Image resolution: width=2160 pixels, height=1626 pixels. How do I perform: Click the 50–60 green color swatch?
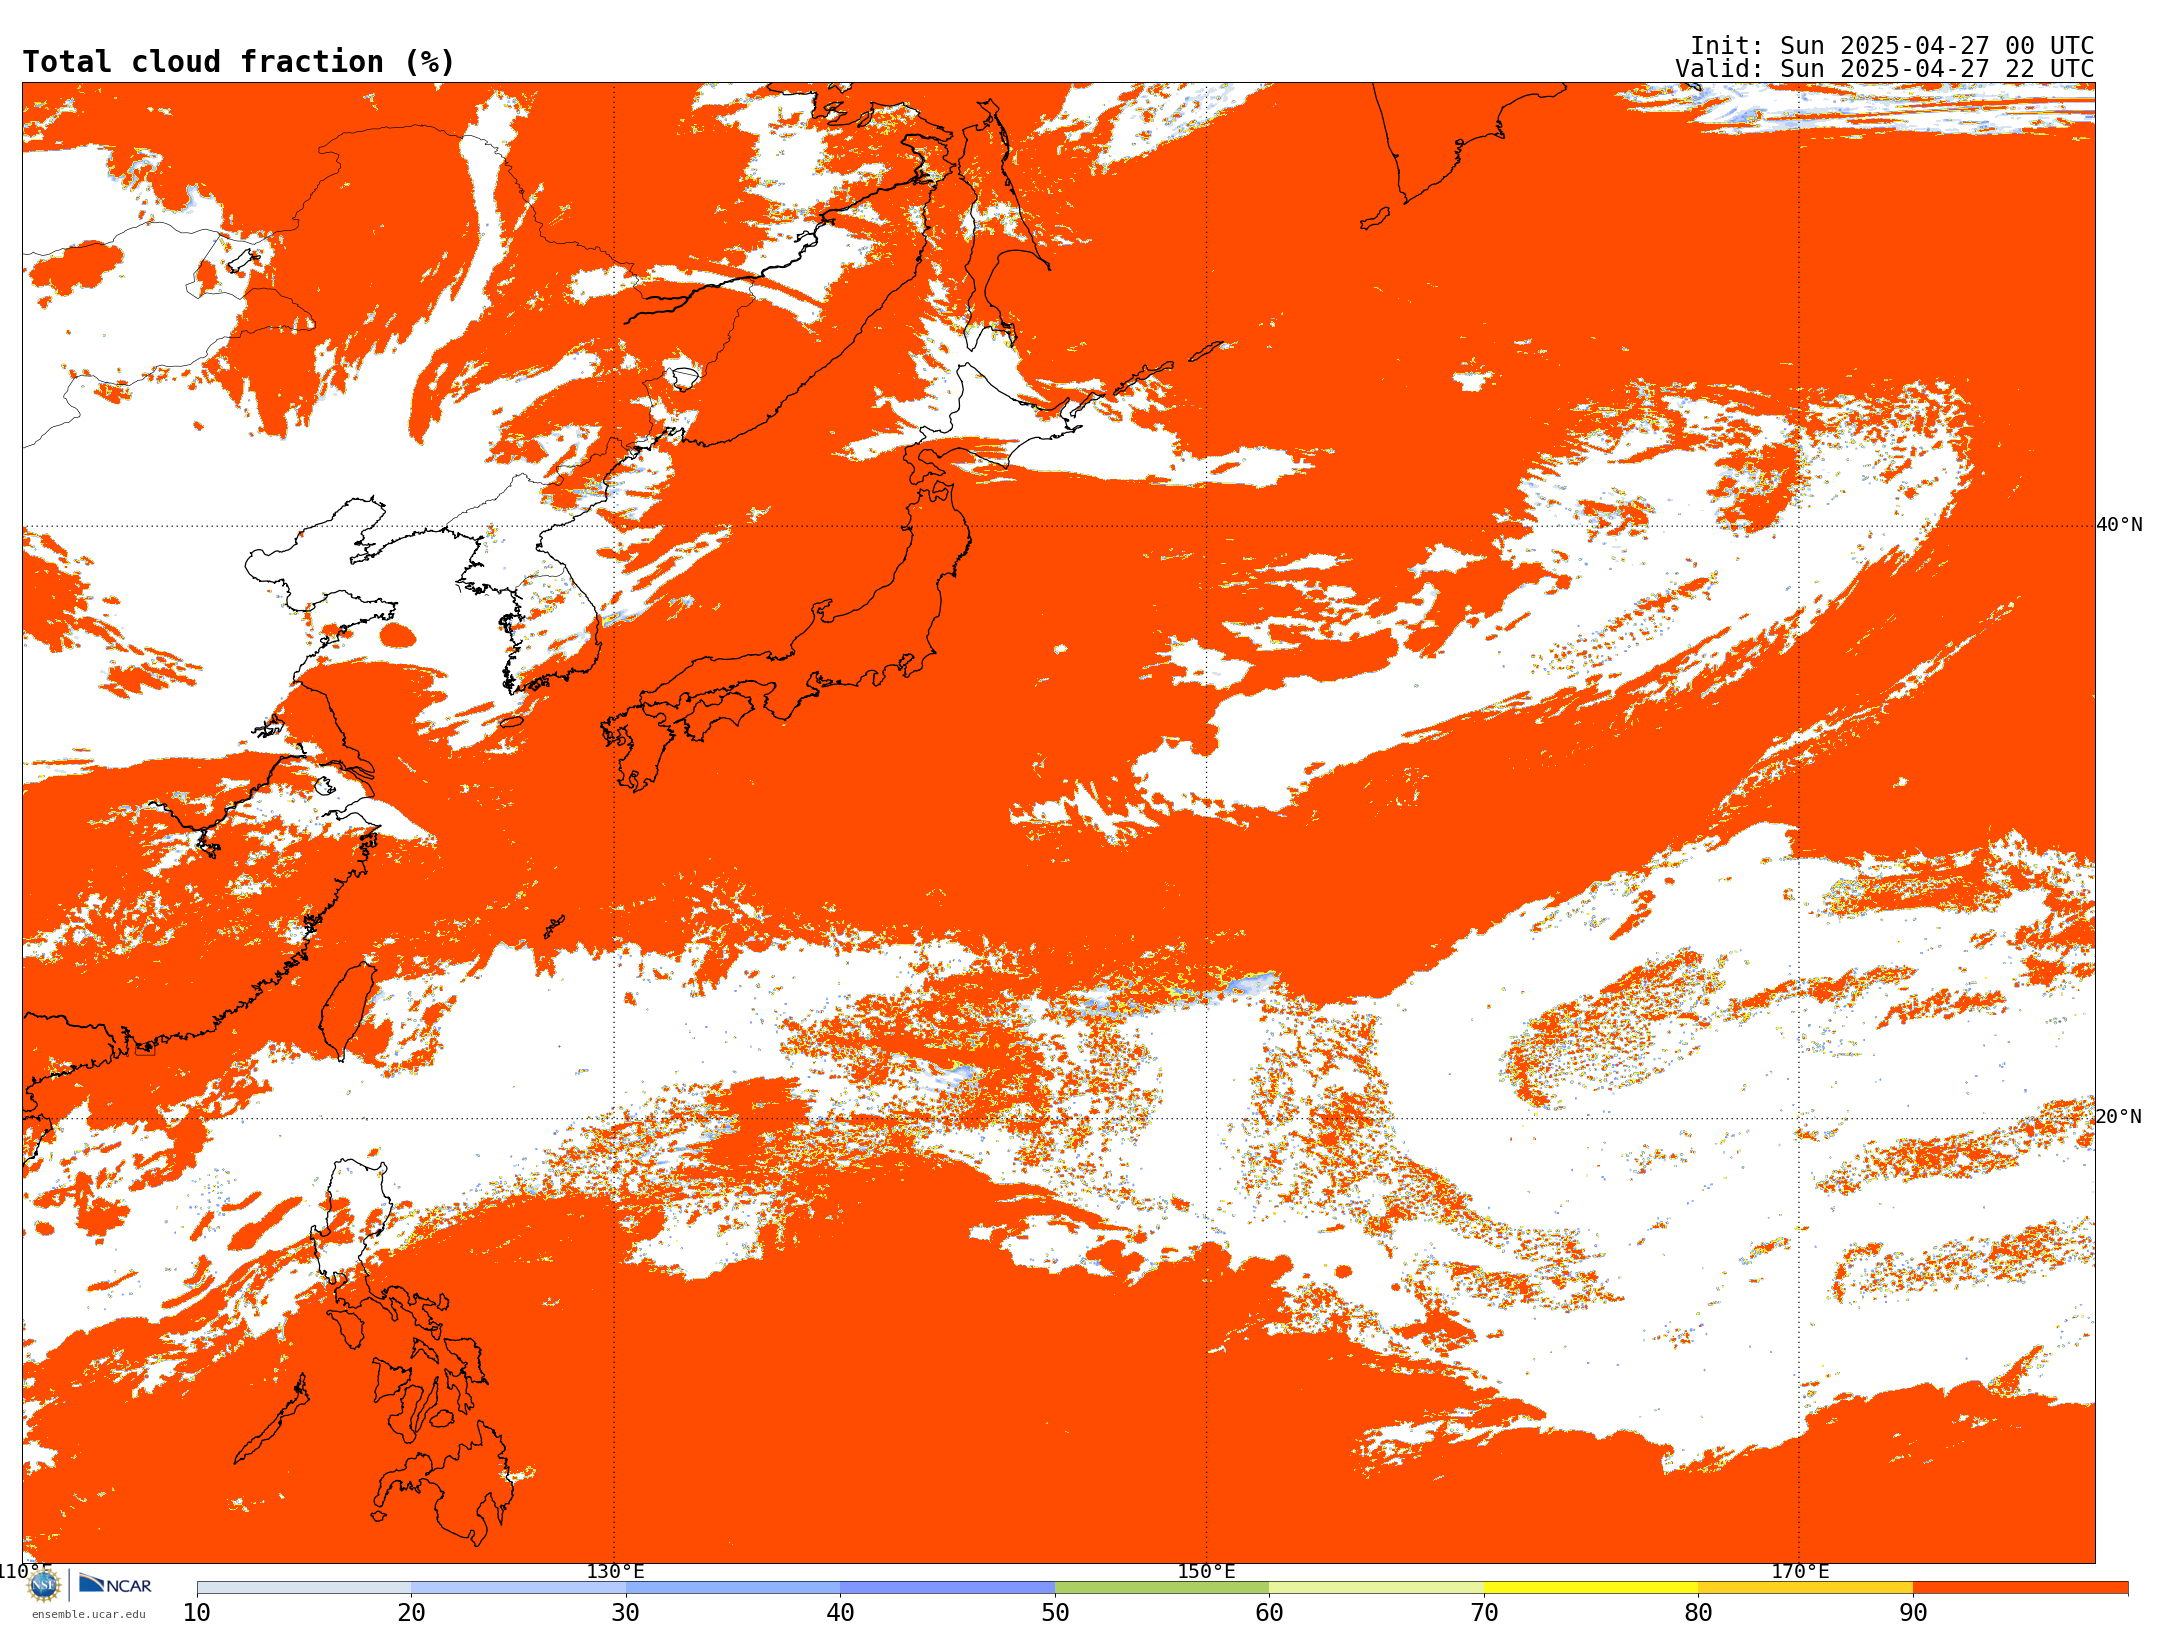coord(1162,1588)
